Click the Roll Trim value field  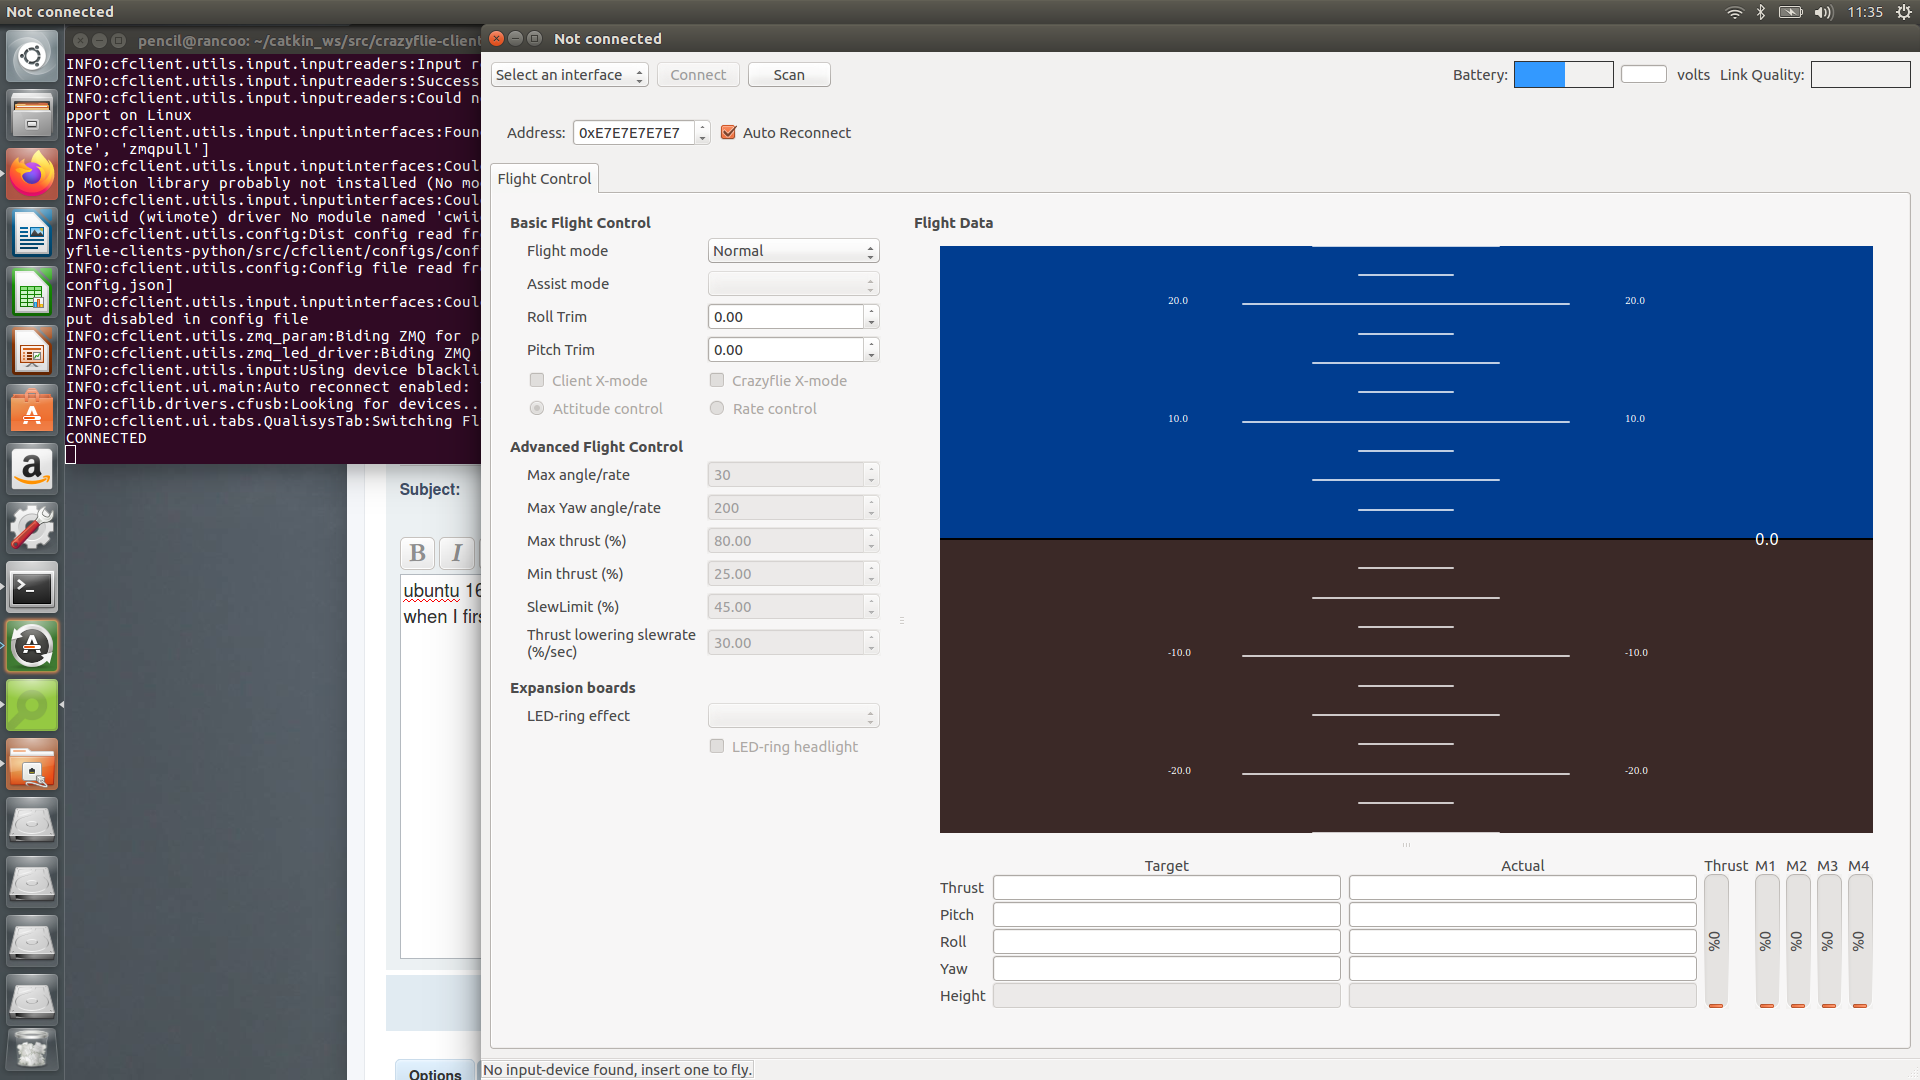pos(786,317)
